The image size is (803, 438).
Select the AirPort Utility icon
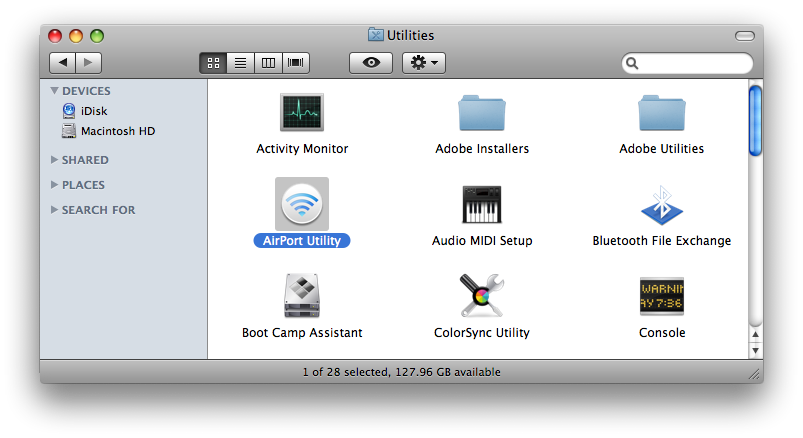(x=302, y=204)
